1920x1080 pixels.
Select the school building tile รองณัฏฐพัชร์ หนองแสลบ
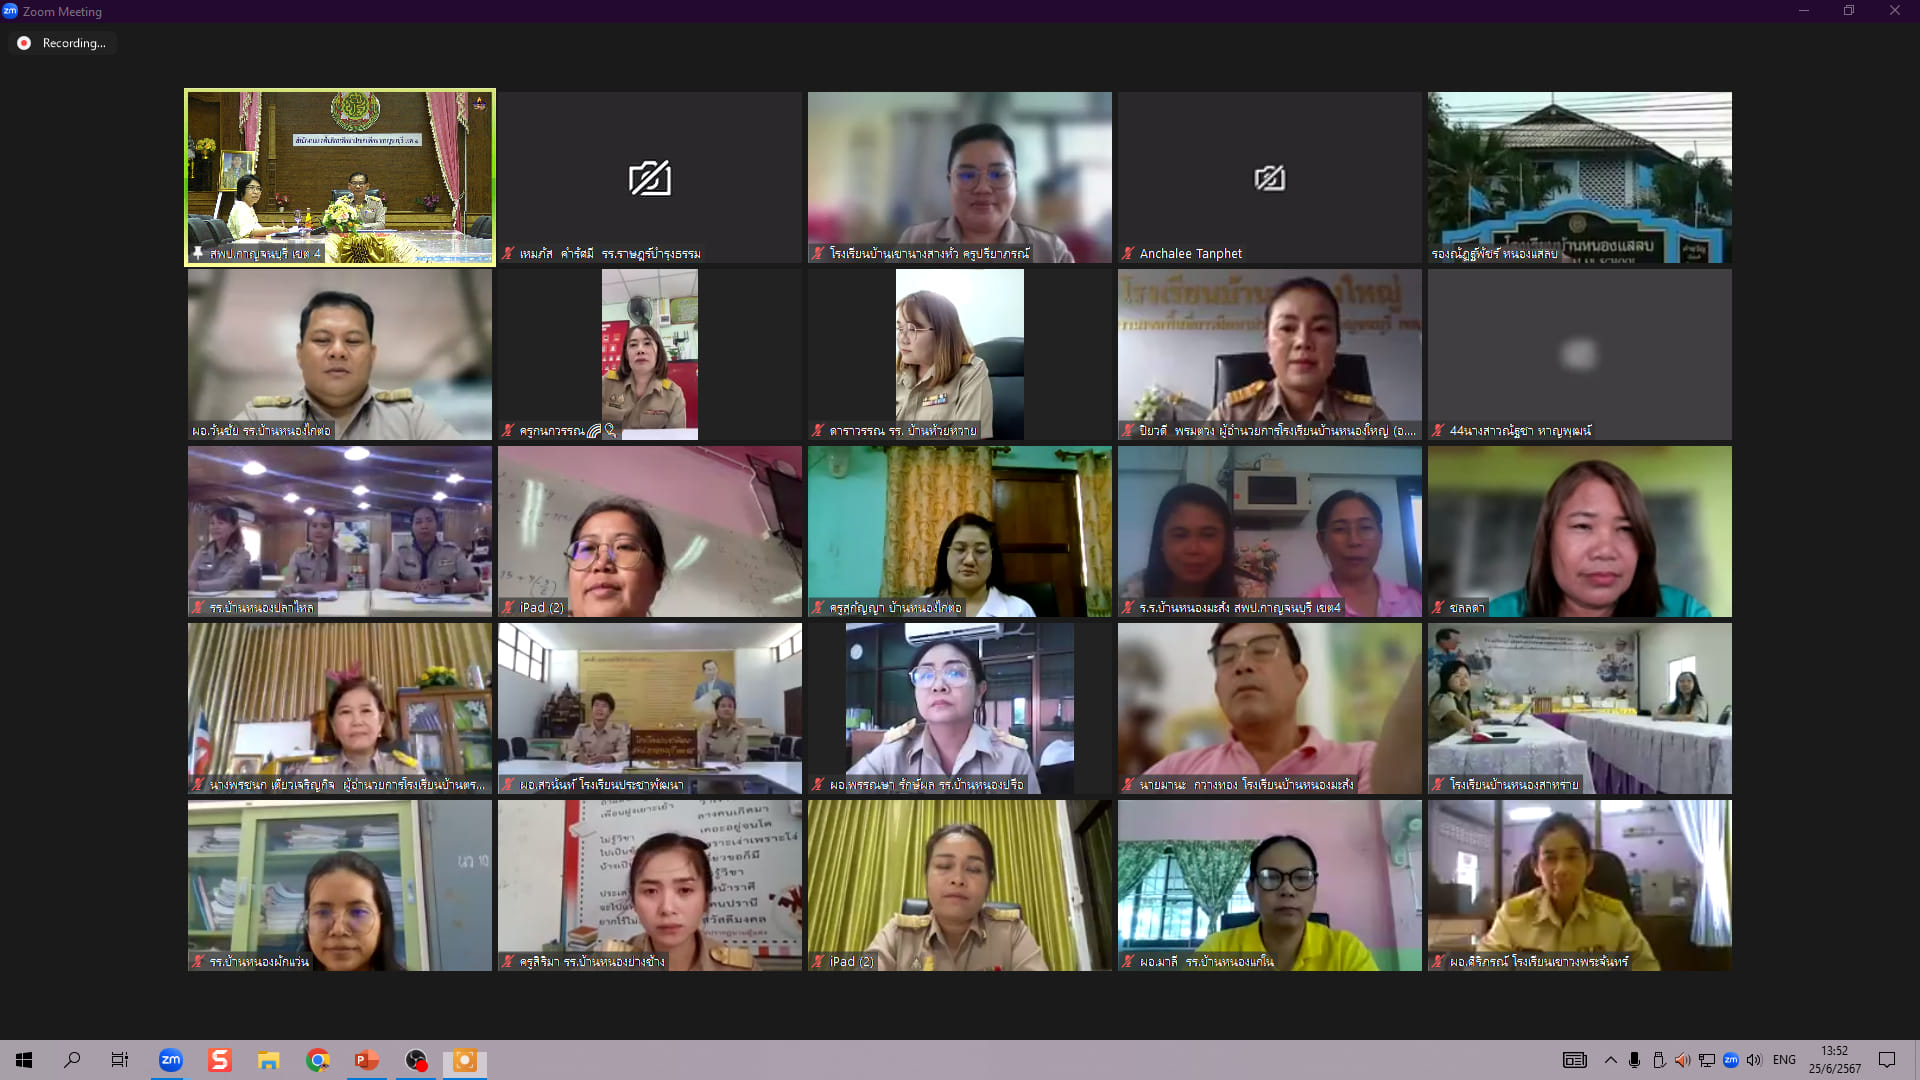coord(1580,177)
